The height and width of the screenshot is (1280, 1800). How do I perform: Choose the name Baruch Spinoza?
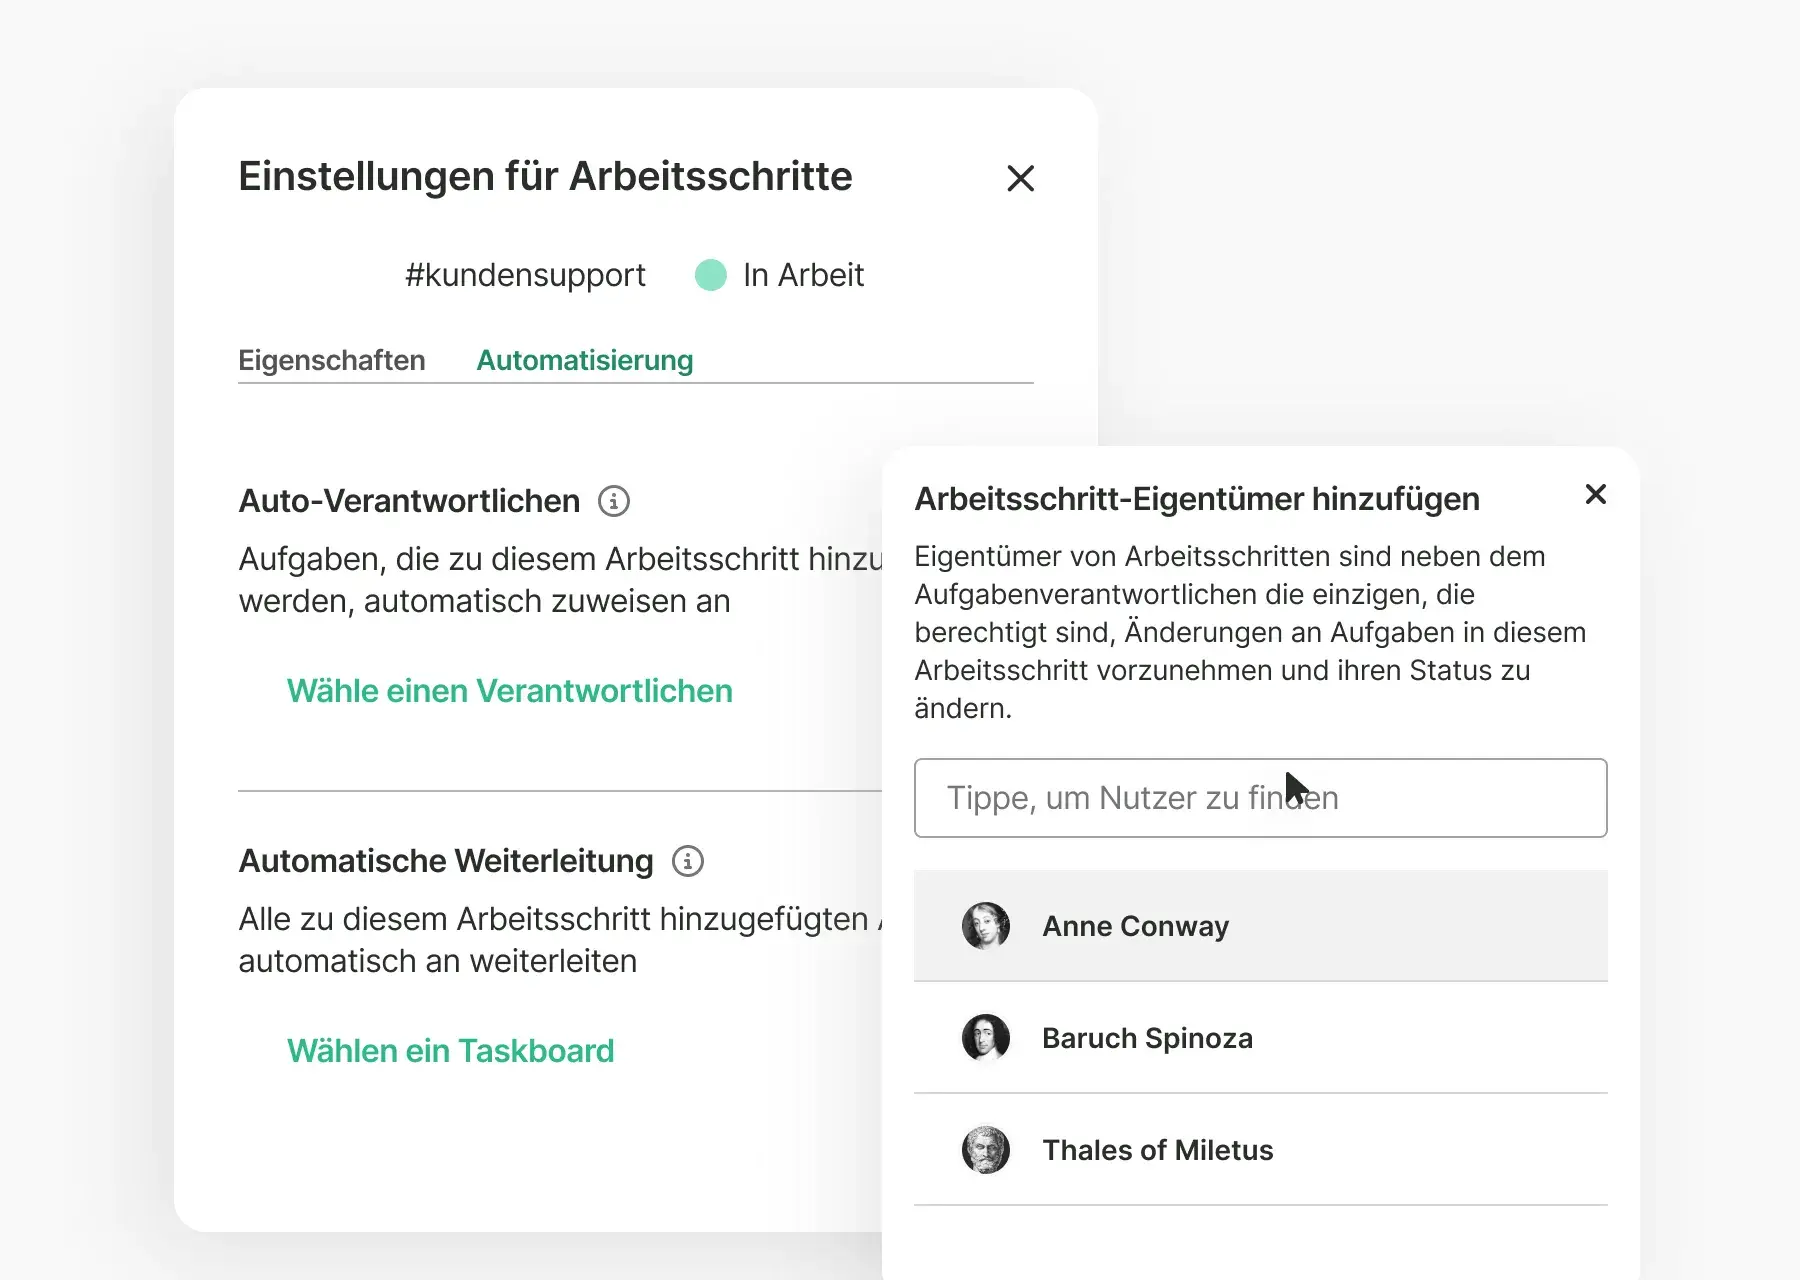(1147, 1038)
